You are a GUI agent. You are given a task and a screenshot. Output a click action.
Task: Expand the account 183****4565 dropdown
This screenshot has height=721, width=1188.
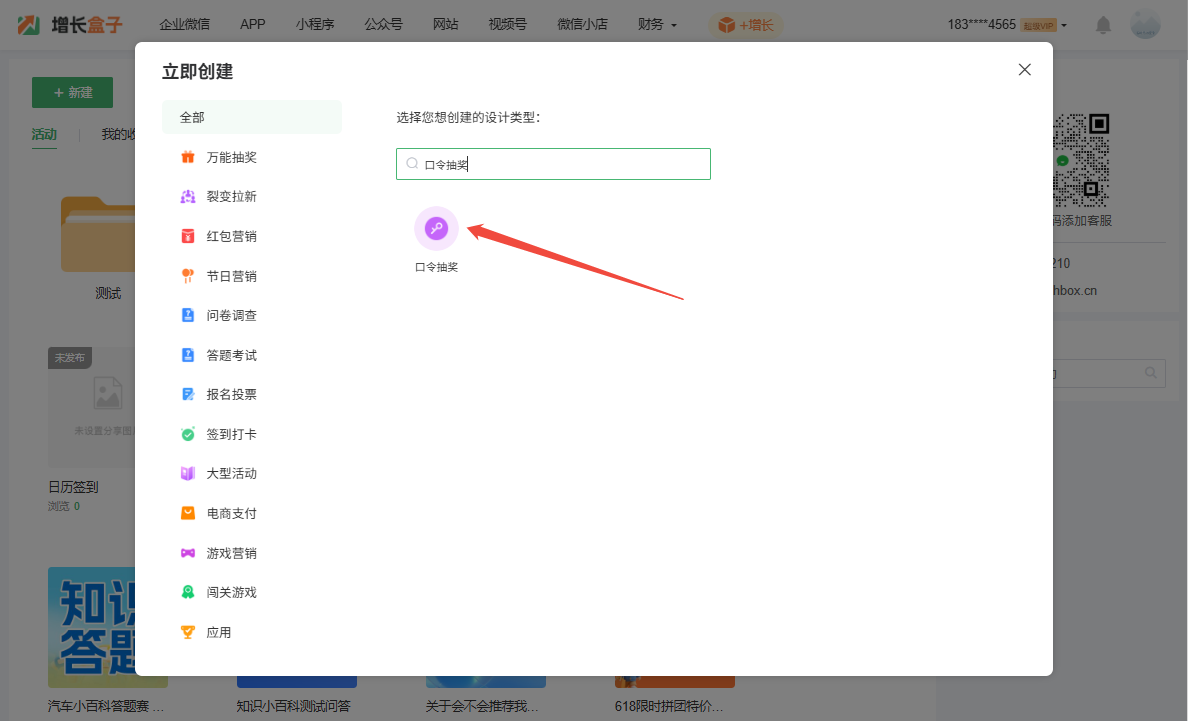tap(1007, 25)
